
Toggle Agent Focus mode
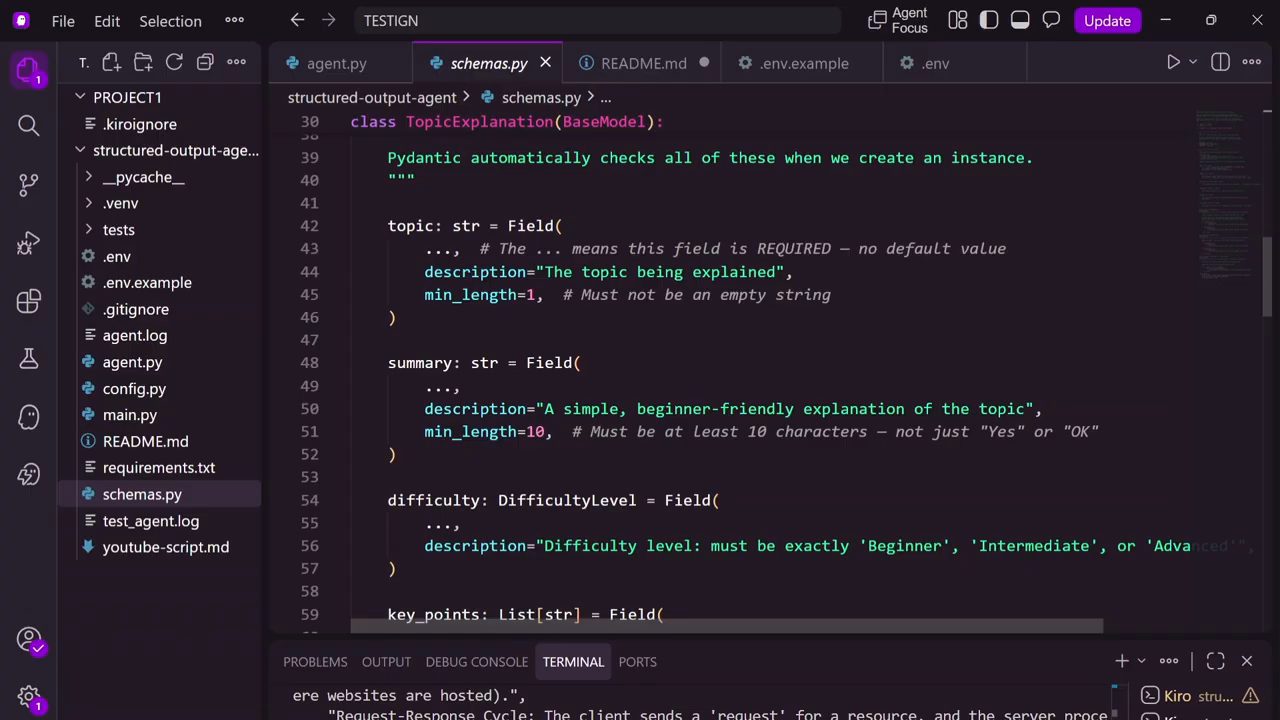click(899, 20)
